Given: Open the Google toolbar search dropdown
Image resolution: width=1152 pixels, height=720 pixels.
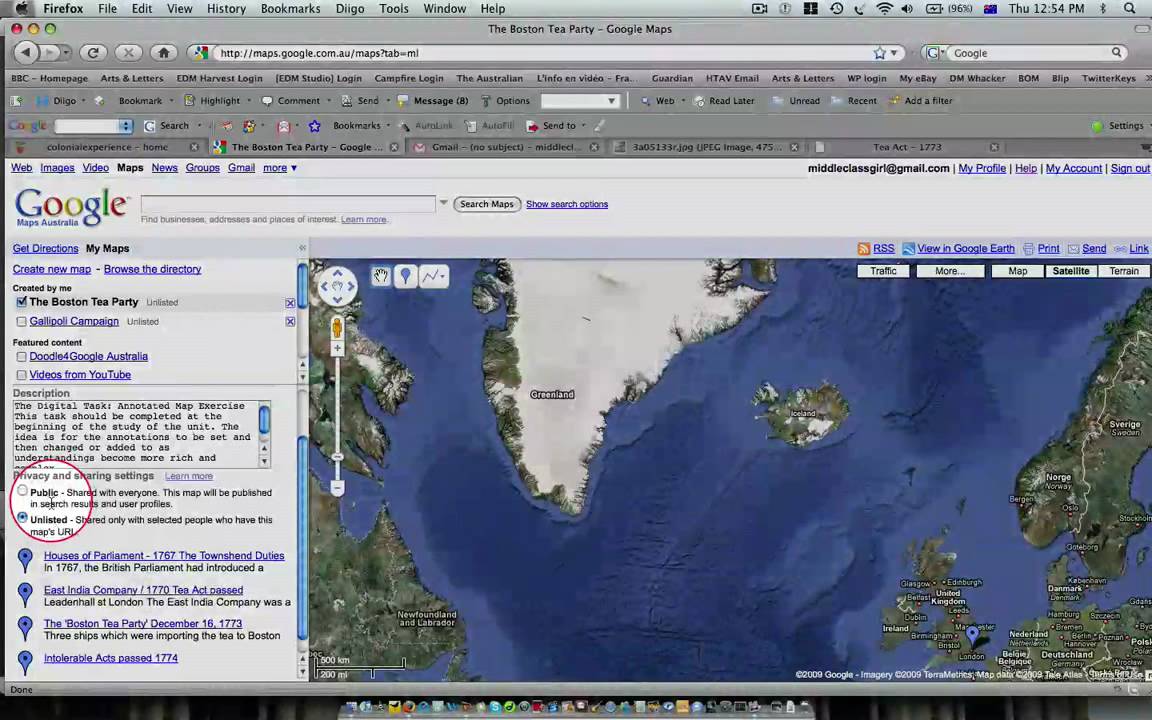Looking at the screenshot, I should tap(126, 126).
